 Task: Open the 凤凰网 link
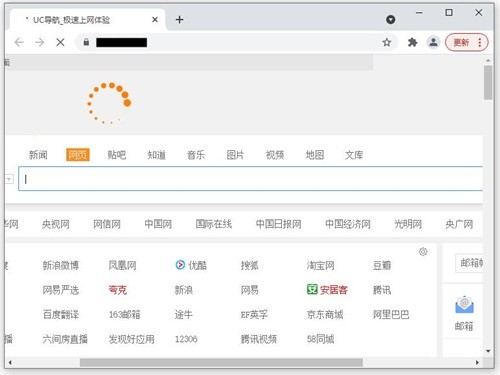[122, 265]
